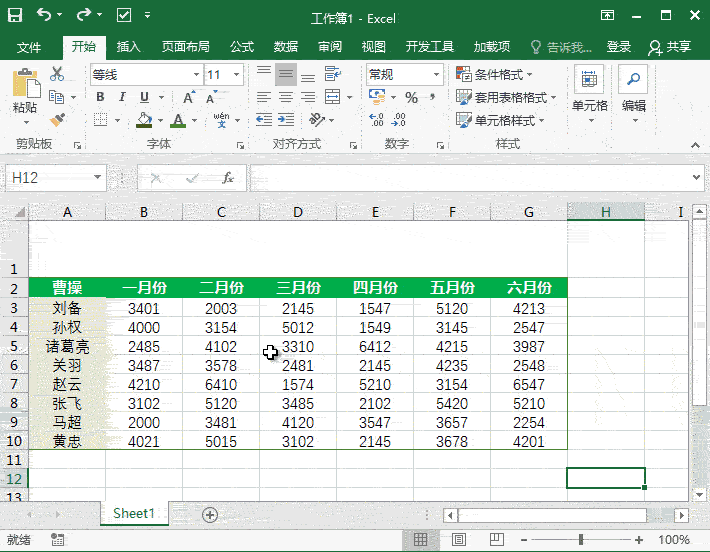Select the Format Painter brush
This screenshot has width=710, height=552.
[58, 120]
